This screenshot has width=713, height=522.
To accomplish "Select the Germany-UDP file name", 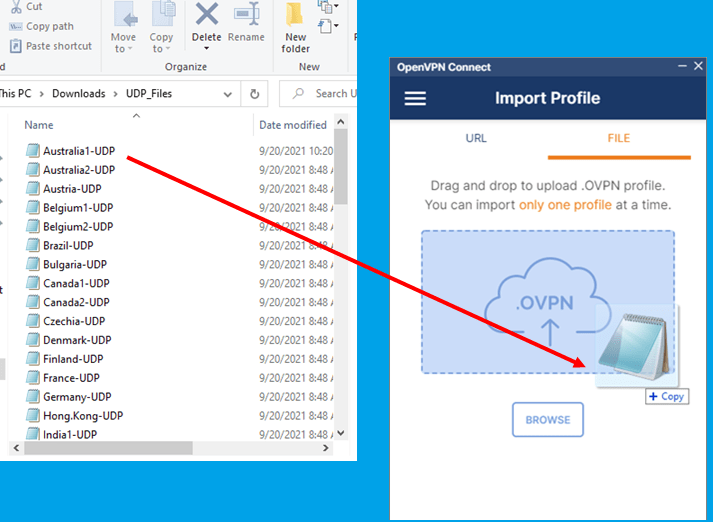I will coord(77,397).
